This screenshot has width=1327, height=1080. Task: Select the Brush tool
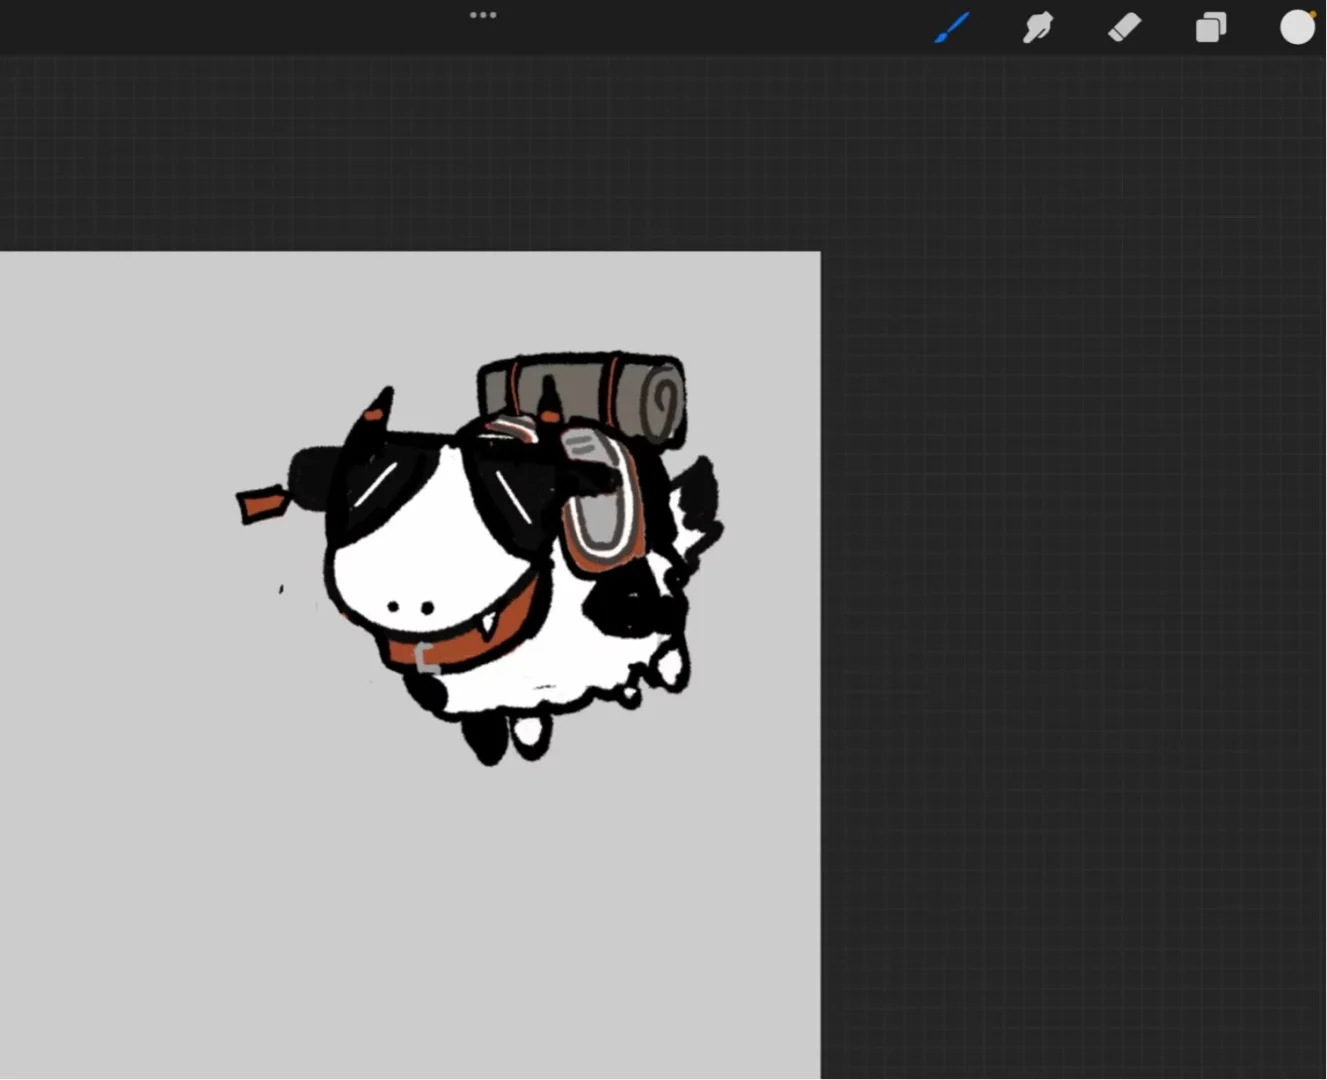point(952,27)
